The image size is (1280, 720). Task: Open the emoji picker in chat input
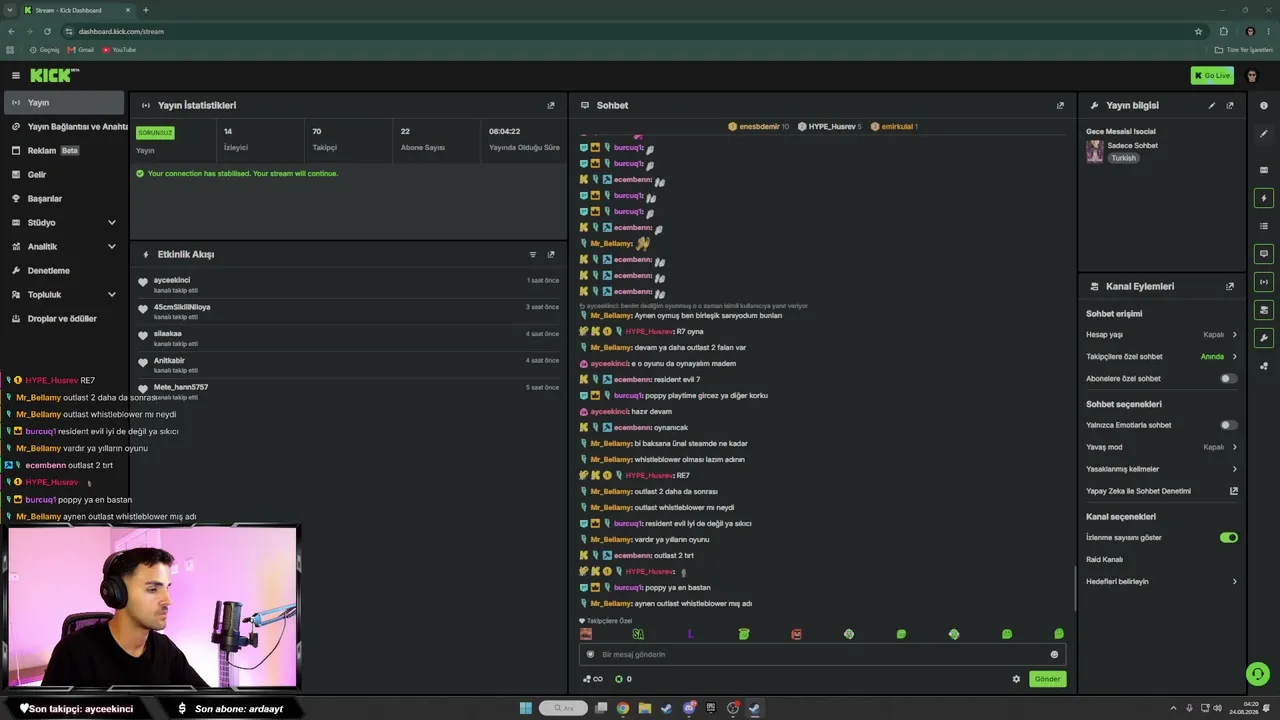coord(1054,655)
